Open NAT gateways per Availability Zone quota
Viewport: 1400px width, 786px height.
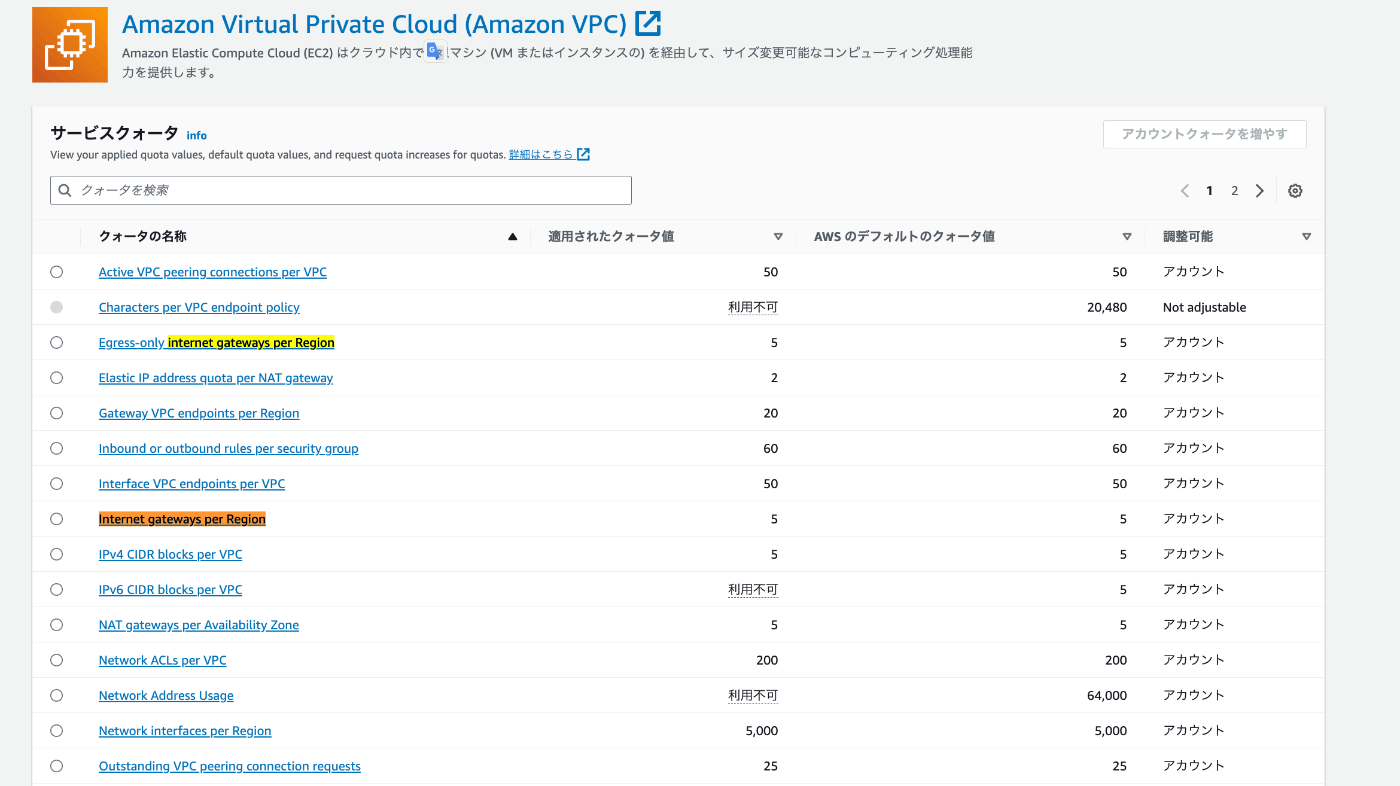pos(198,625)
